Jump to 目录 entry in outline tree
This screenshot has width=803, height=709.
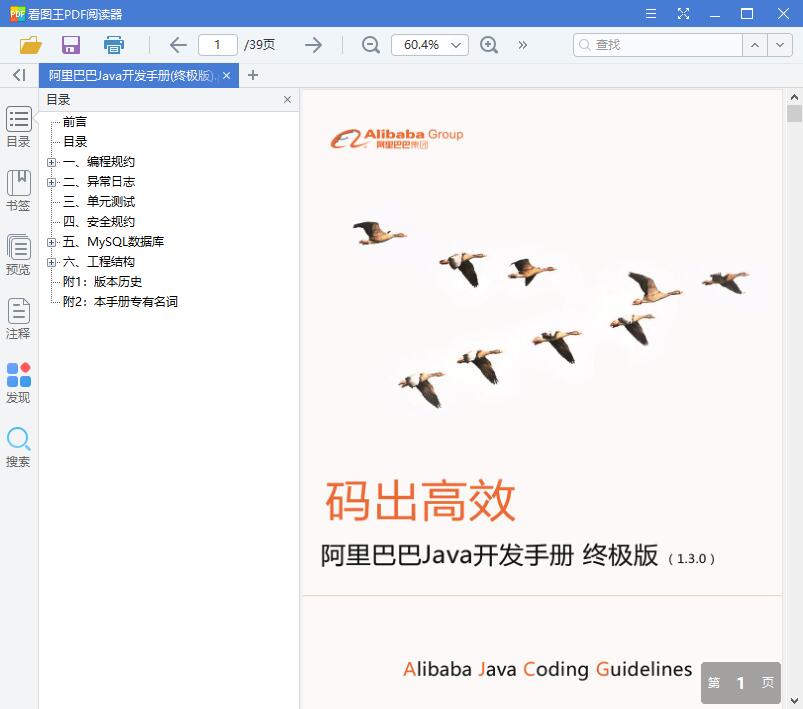[75, 142]
